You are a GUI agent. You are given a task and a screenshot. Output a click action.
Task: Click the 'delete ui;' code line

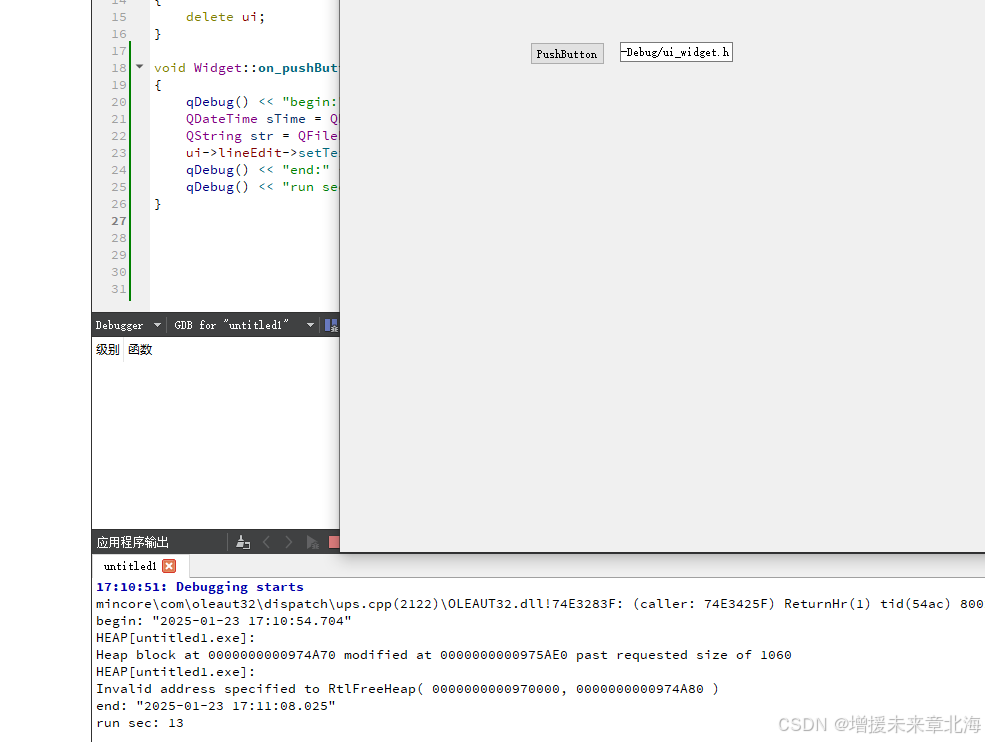[x=225, y=17]
